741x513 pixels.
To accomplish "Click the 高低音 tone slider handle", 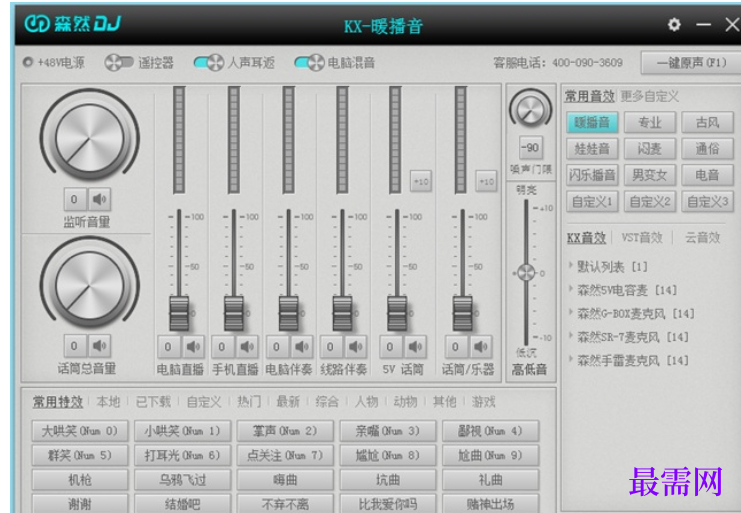I will click(526, 273).
